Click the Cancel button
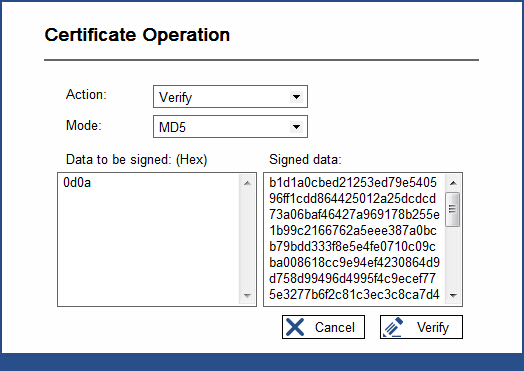524x371 pixels. (323, 327)
